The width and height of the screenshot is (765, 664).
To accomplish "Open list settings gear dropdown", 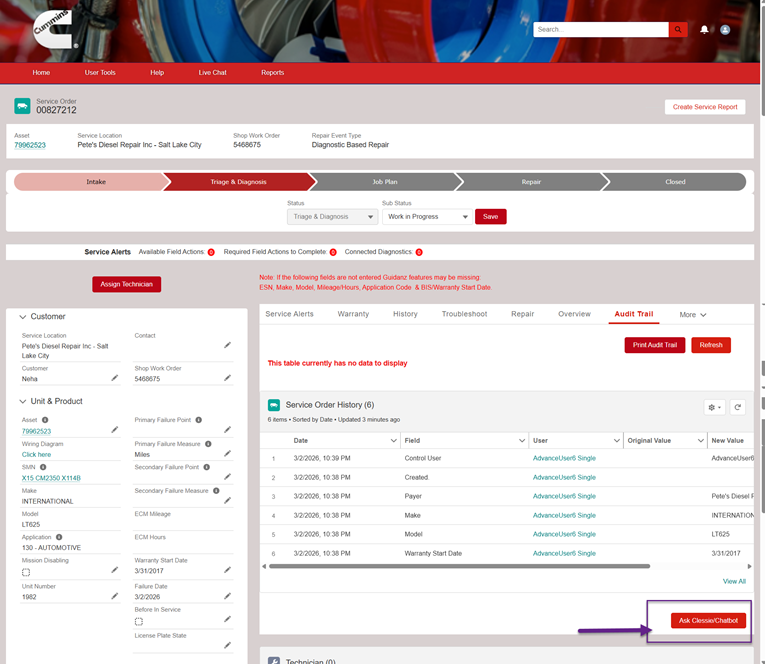I will click(714, 407).
